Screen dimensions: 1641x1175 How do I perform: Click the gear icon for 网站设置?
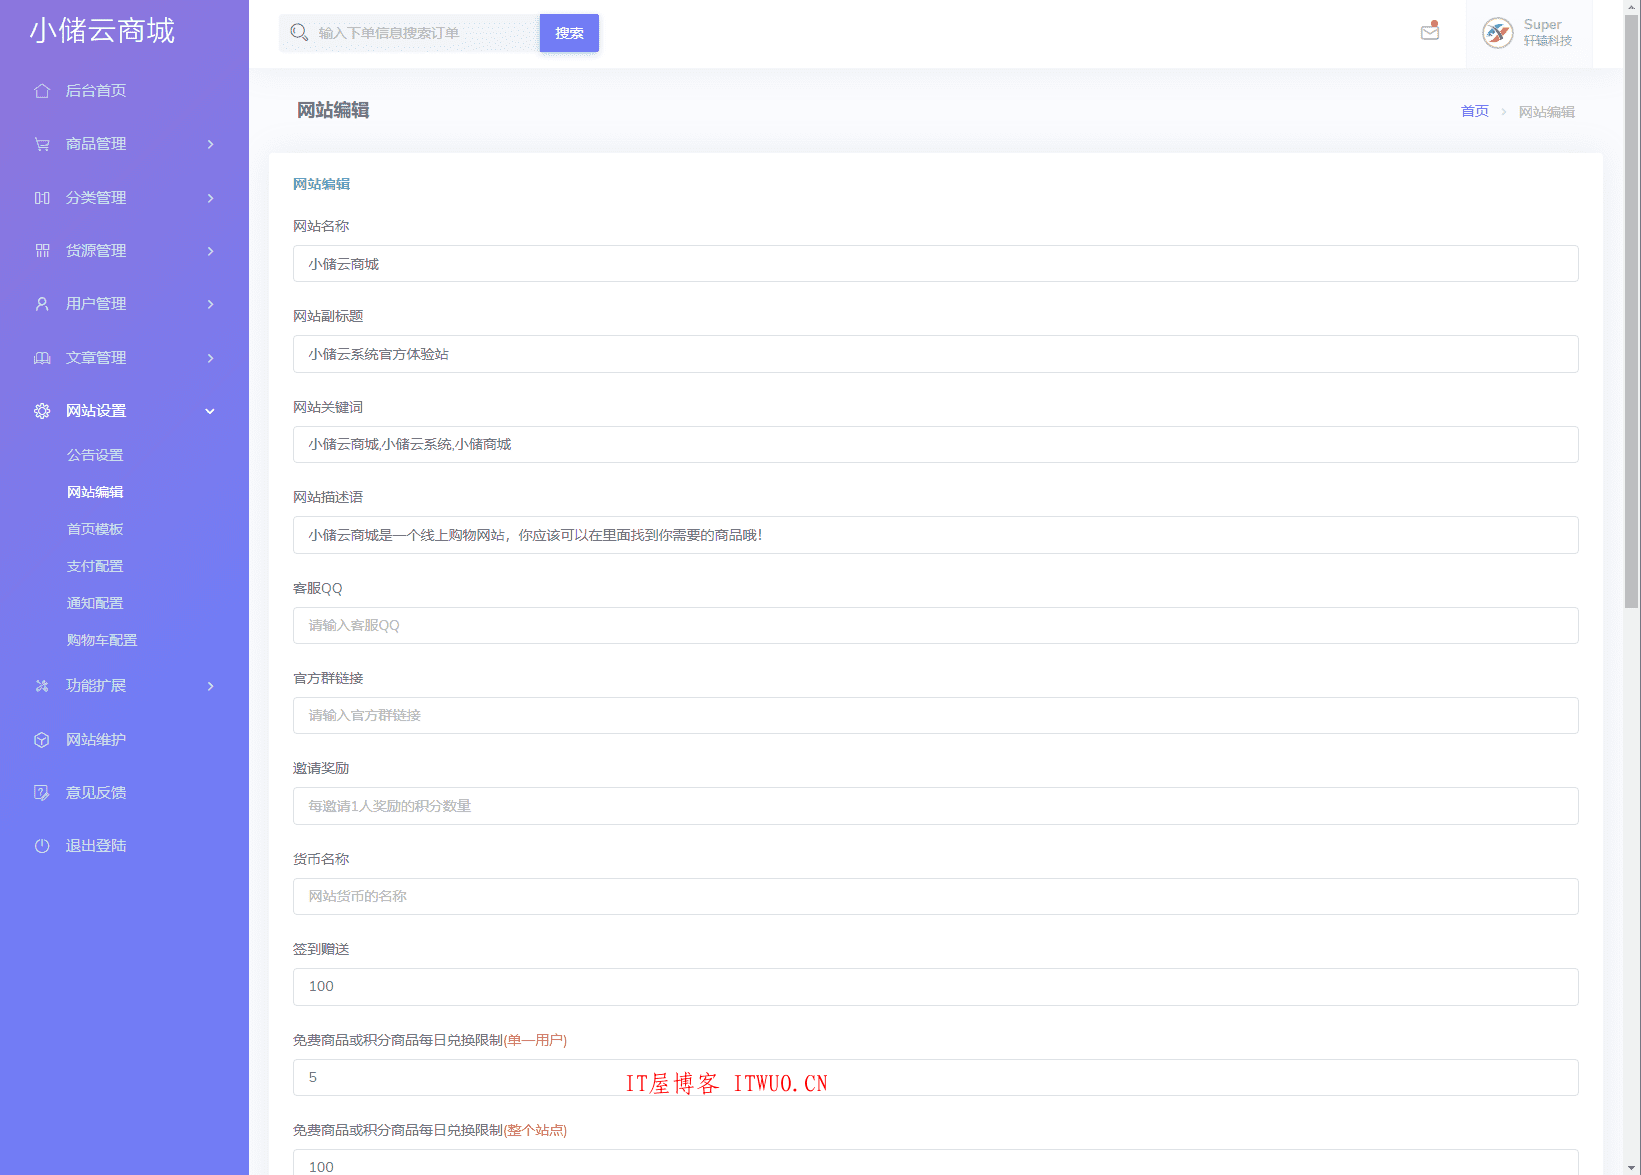(x=42, y=411)
